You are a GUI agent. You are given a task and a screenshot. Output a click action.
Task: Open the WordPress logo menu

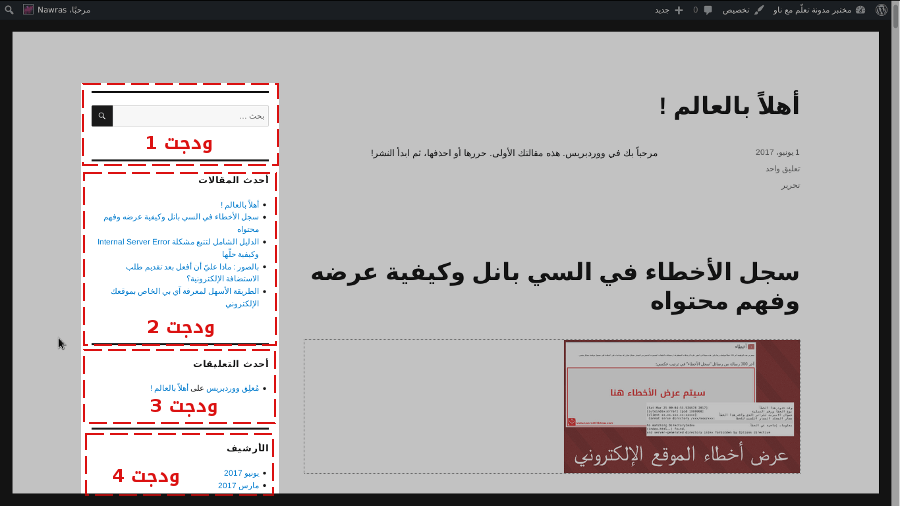(881, 10)
